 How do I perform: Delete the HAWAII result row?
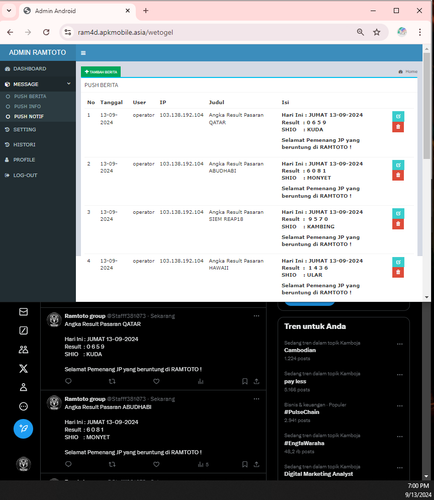(398, 272)
